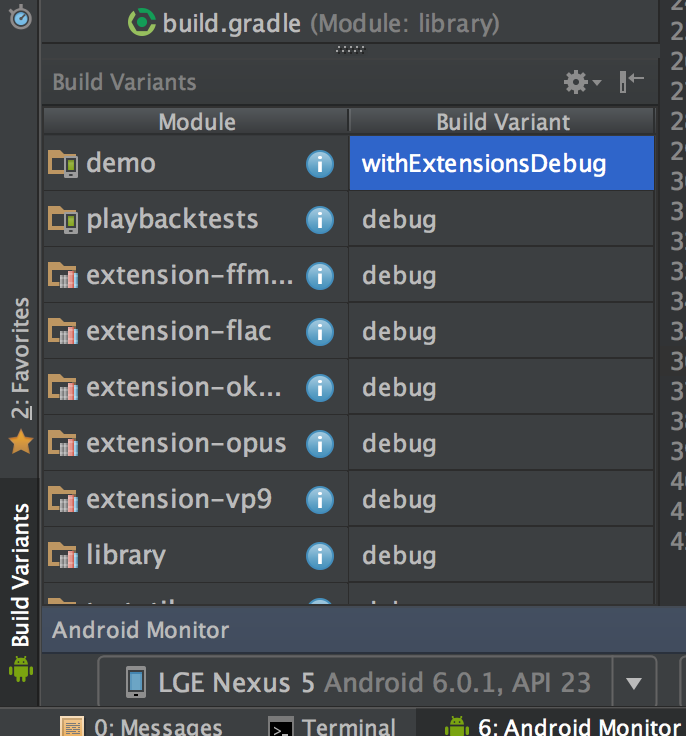The image size is (686, 736).
Task: Click the playbacktests module folder icon
Action: (63, 219)
